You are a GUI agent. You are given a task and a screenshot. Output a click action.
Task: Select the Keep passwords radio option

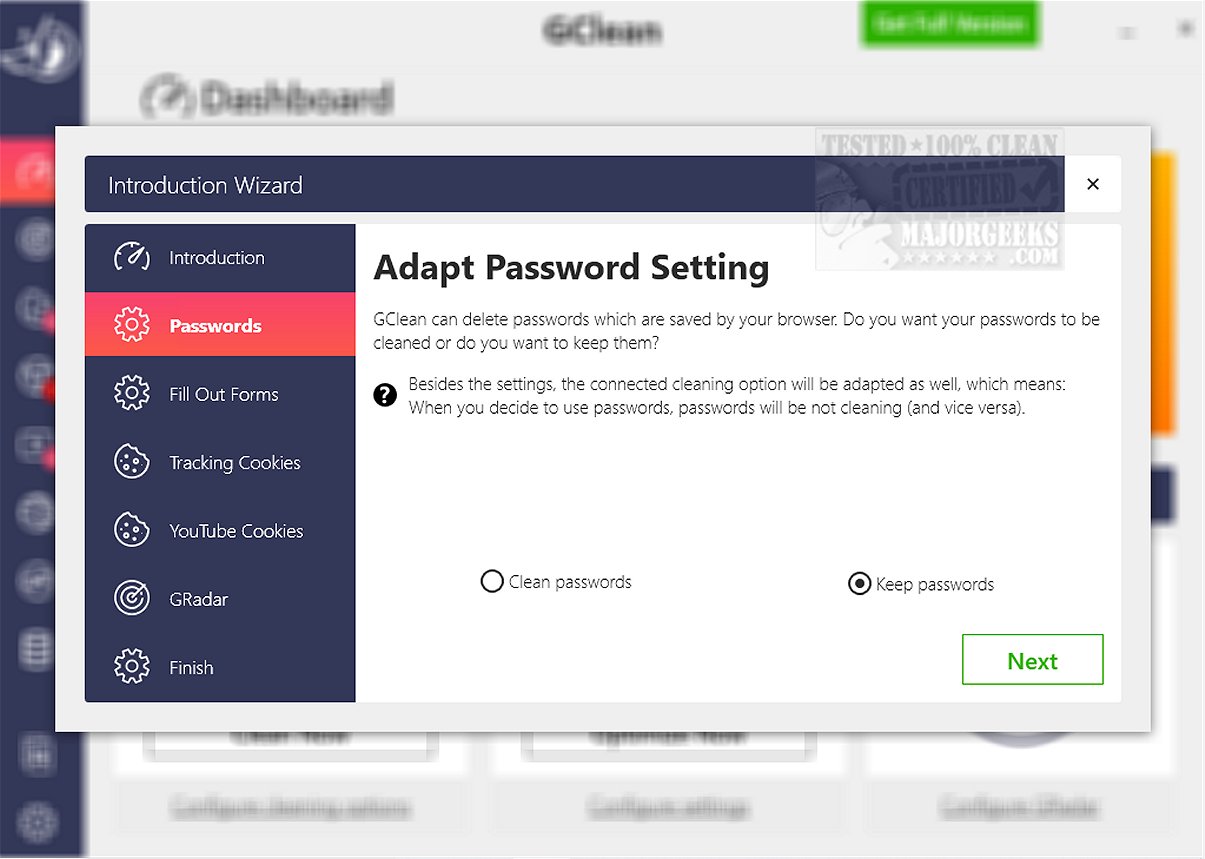click(x=859, y=584)
